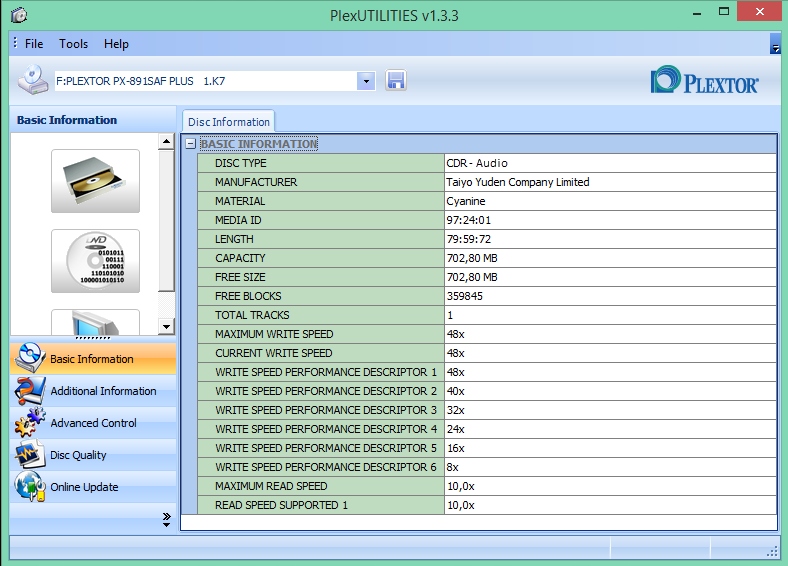
Task: Open the File menu
Action: pos(34,44)
